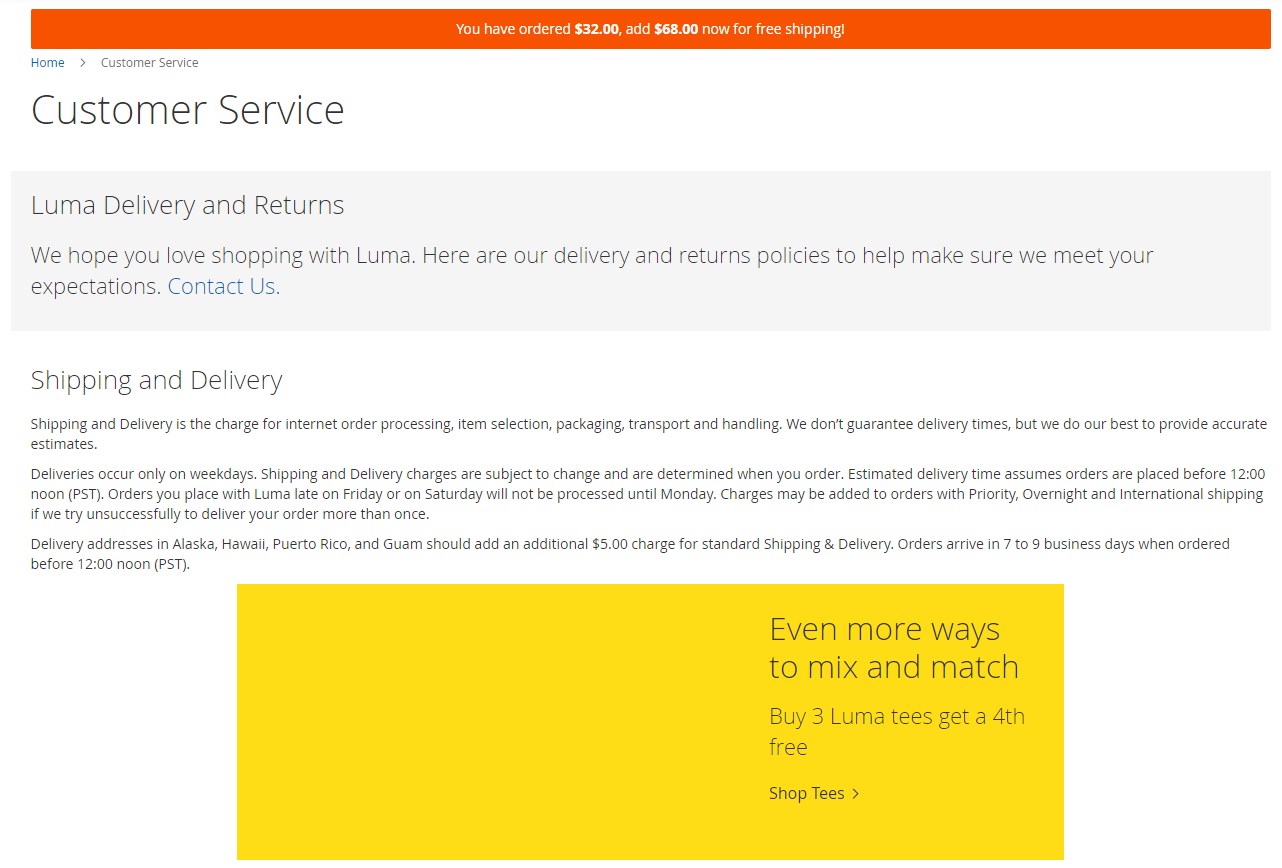
Task: Click the paragraph defining Shipping and Delivery charge
Action: tap(640, 433)
